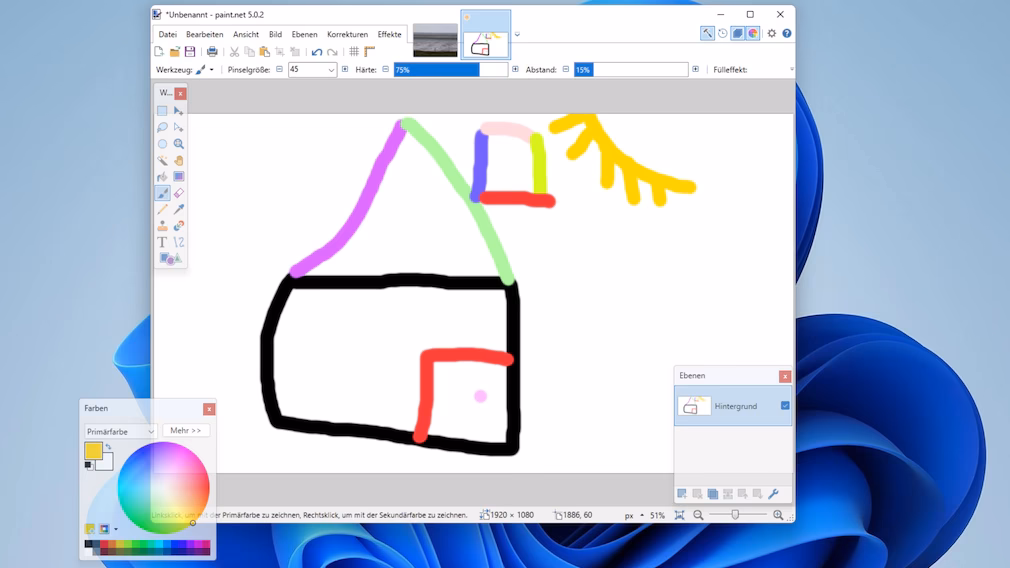Select the Recolor tool

point(178,225)
